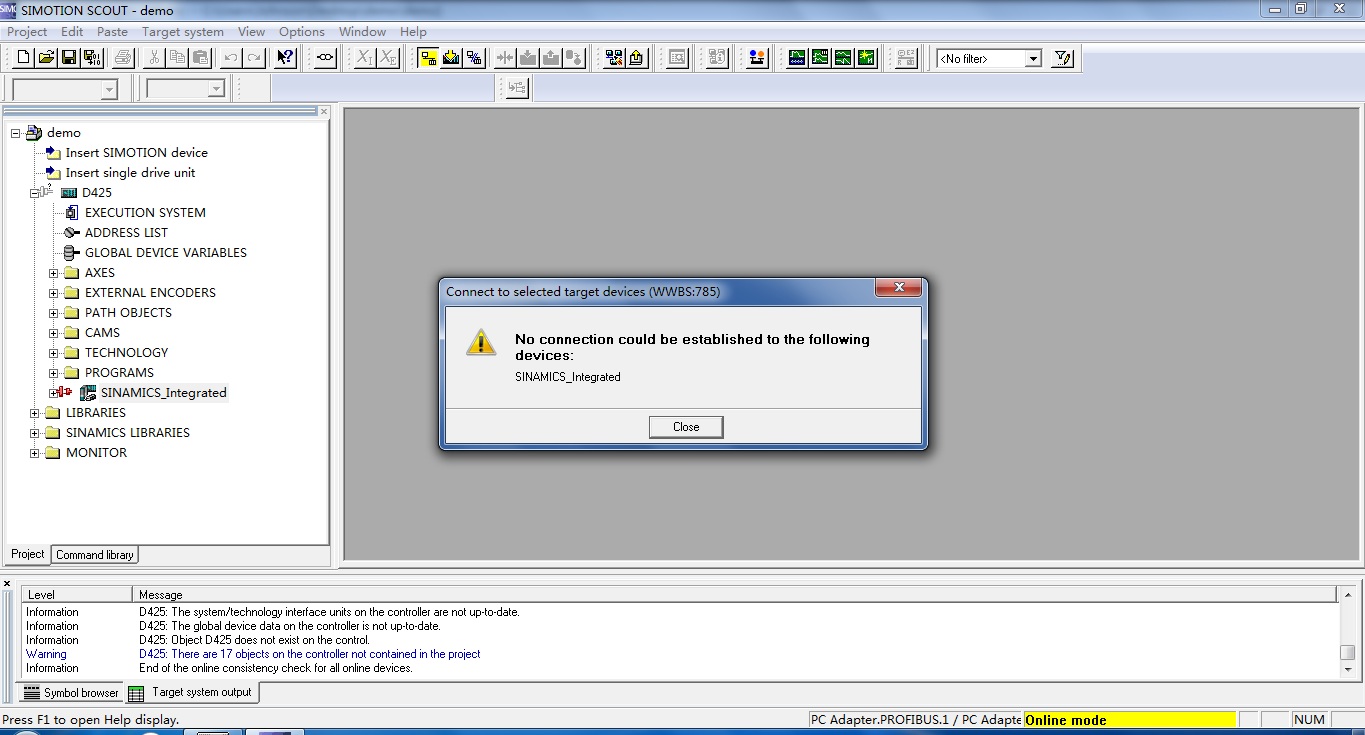
Task: Click the Close button in the dialog
Action: (x=686, y=427)
